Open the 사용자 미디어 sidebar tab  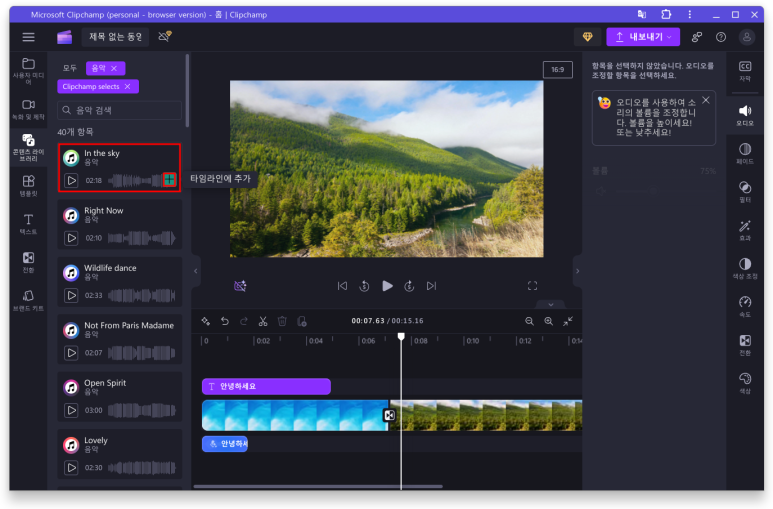pyautogui.click(x=28, y=71)
